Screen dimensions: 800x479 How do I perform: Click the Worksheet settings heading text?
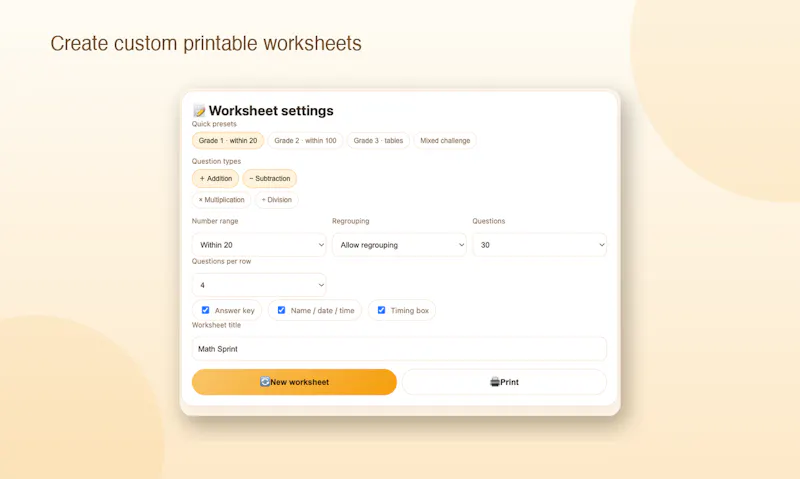pyautogui.click(x=271, y=111)
